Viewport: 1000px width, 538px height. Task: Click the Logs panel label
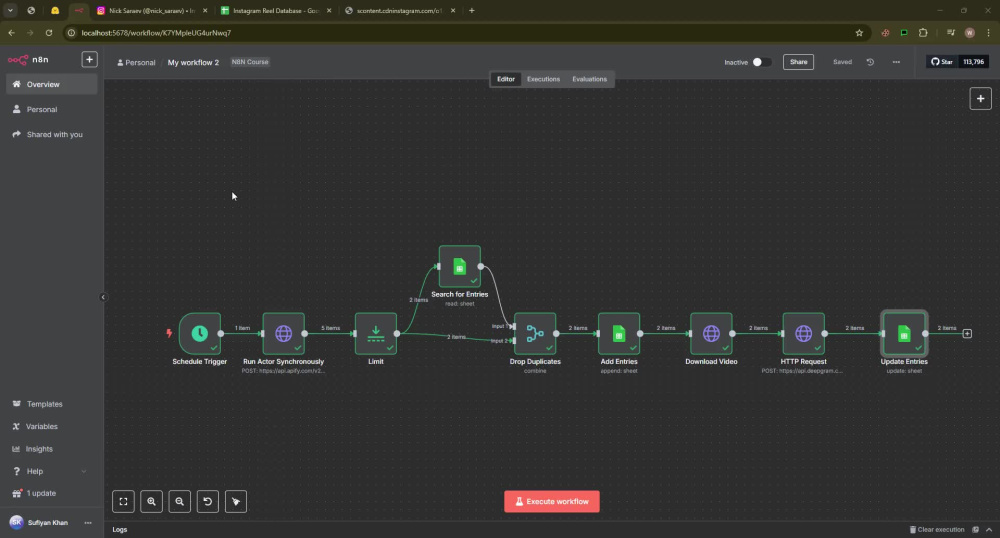120,530
